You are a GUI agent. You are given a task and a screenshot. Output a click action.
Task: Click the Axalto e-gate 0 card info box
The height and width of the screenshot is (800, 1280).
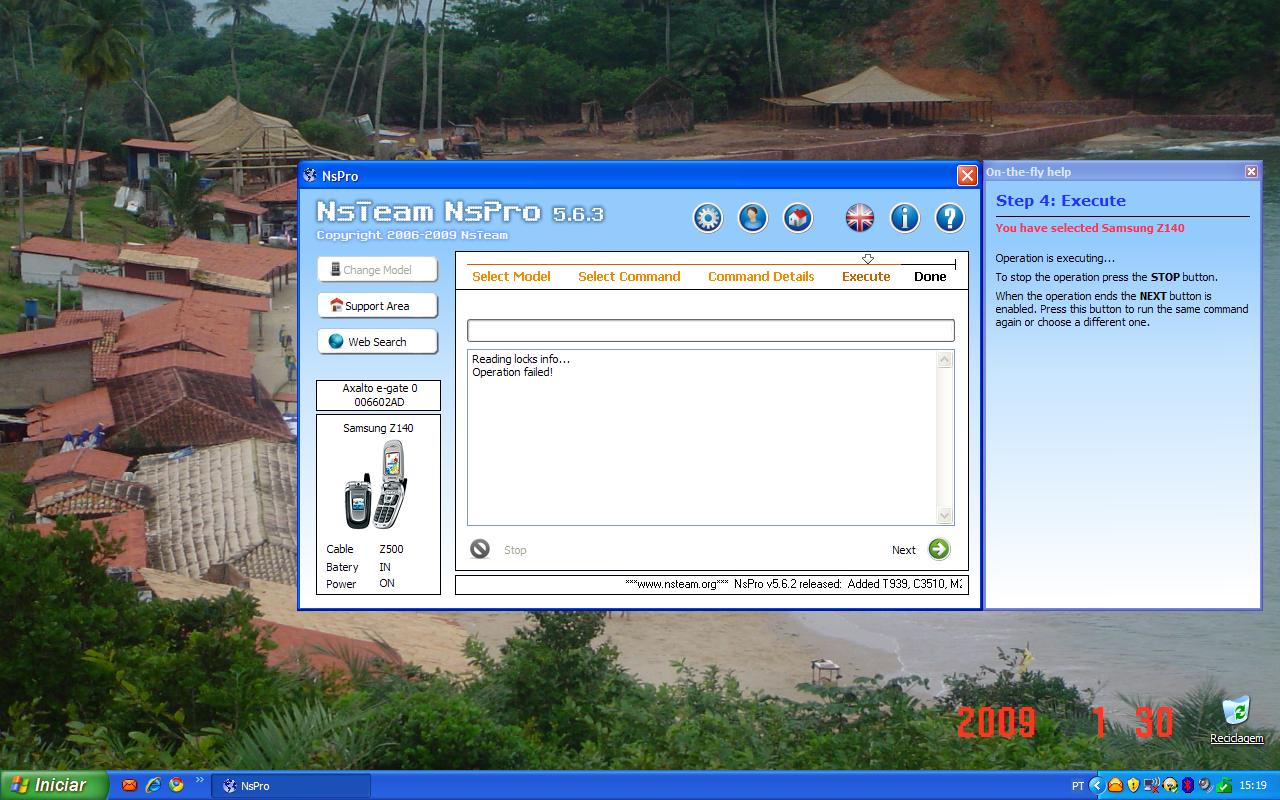click(x=378, y=395)
